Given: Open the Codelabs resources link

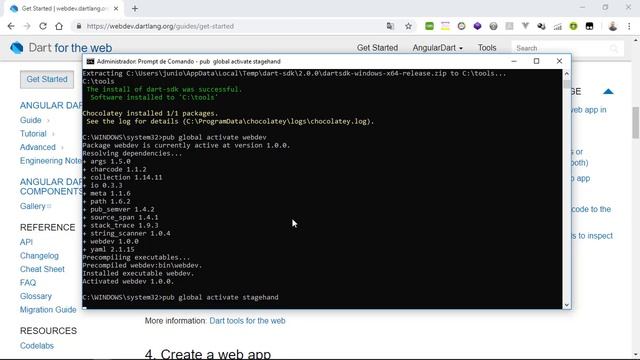Looking at the screenshot, I should pos(37,345).
